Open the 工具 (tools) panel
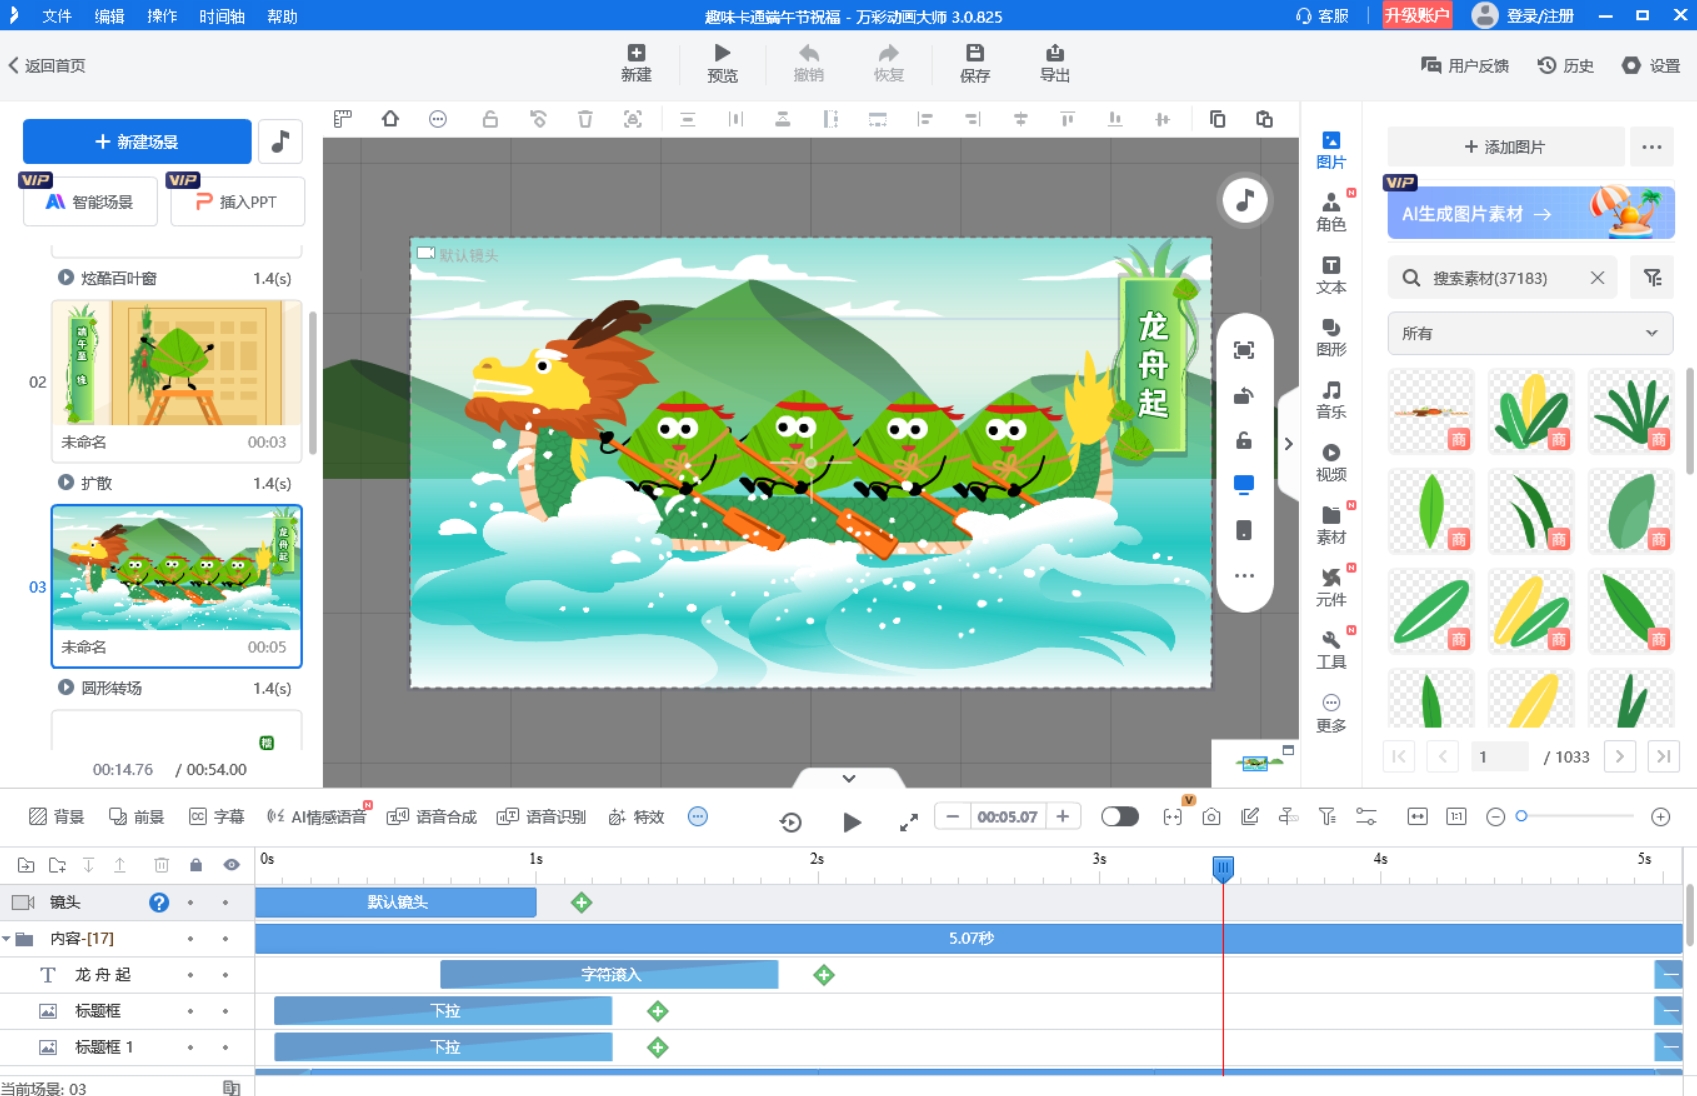This screenshot has width=1697, height=1096. click(1330, 649)
